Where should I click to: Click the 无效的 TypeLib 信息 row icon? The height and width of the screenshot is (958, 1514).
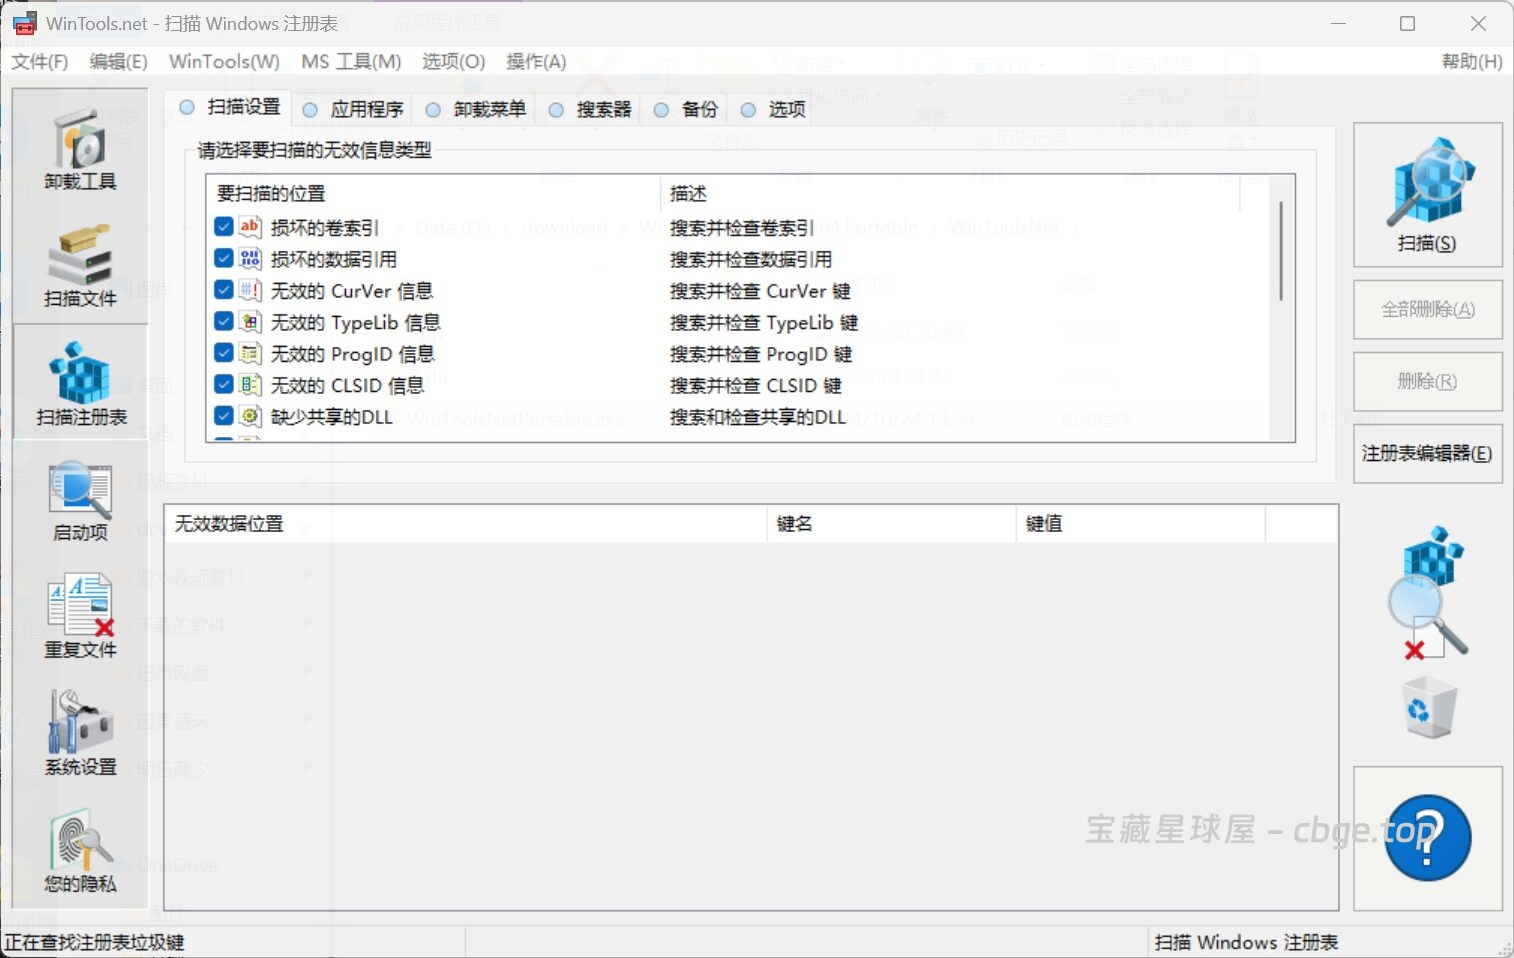point(250,322)
